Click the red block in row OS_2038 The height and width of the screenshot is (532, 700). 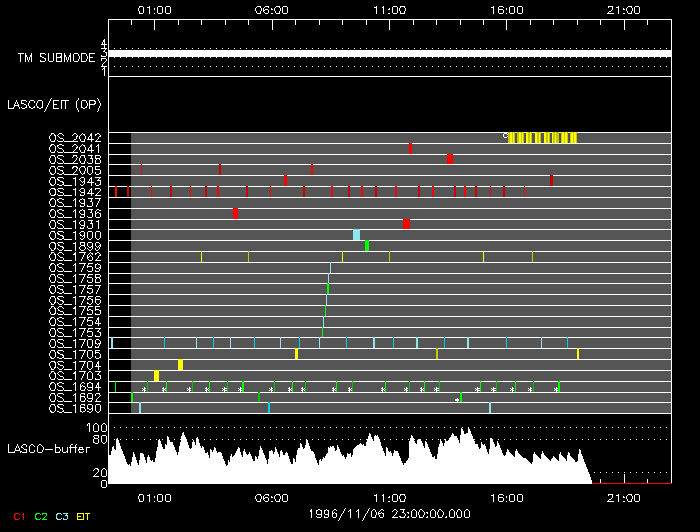click(x=450, y=159)
